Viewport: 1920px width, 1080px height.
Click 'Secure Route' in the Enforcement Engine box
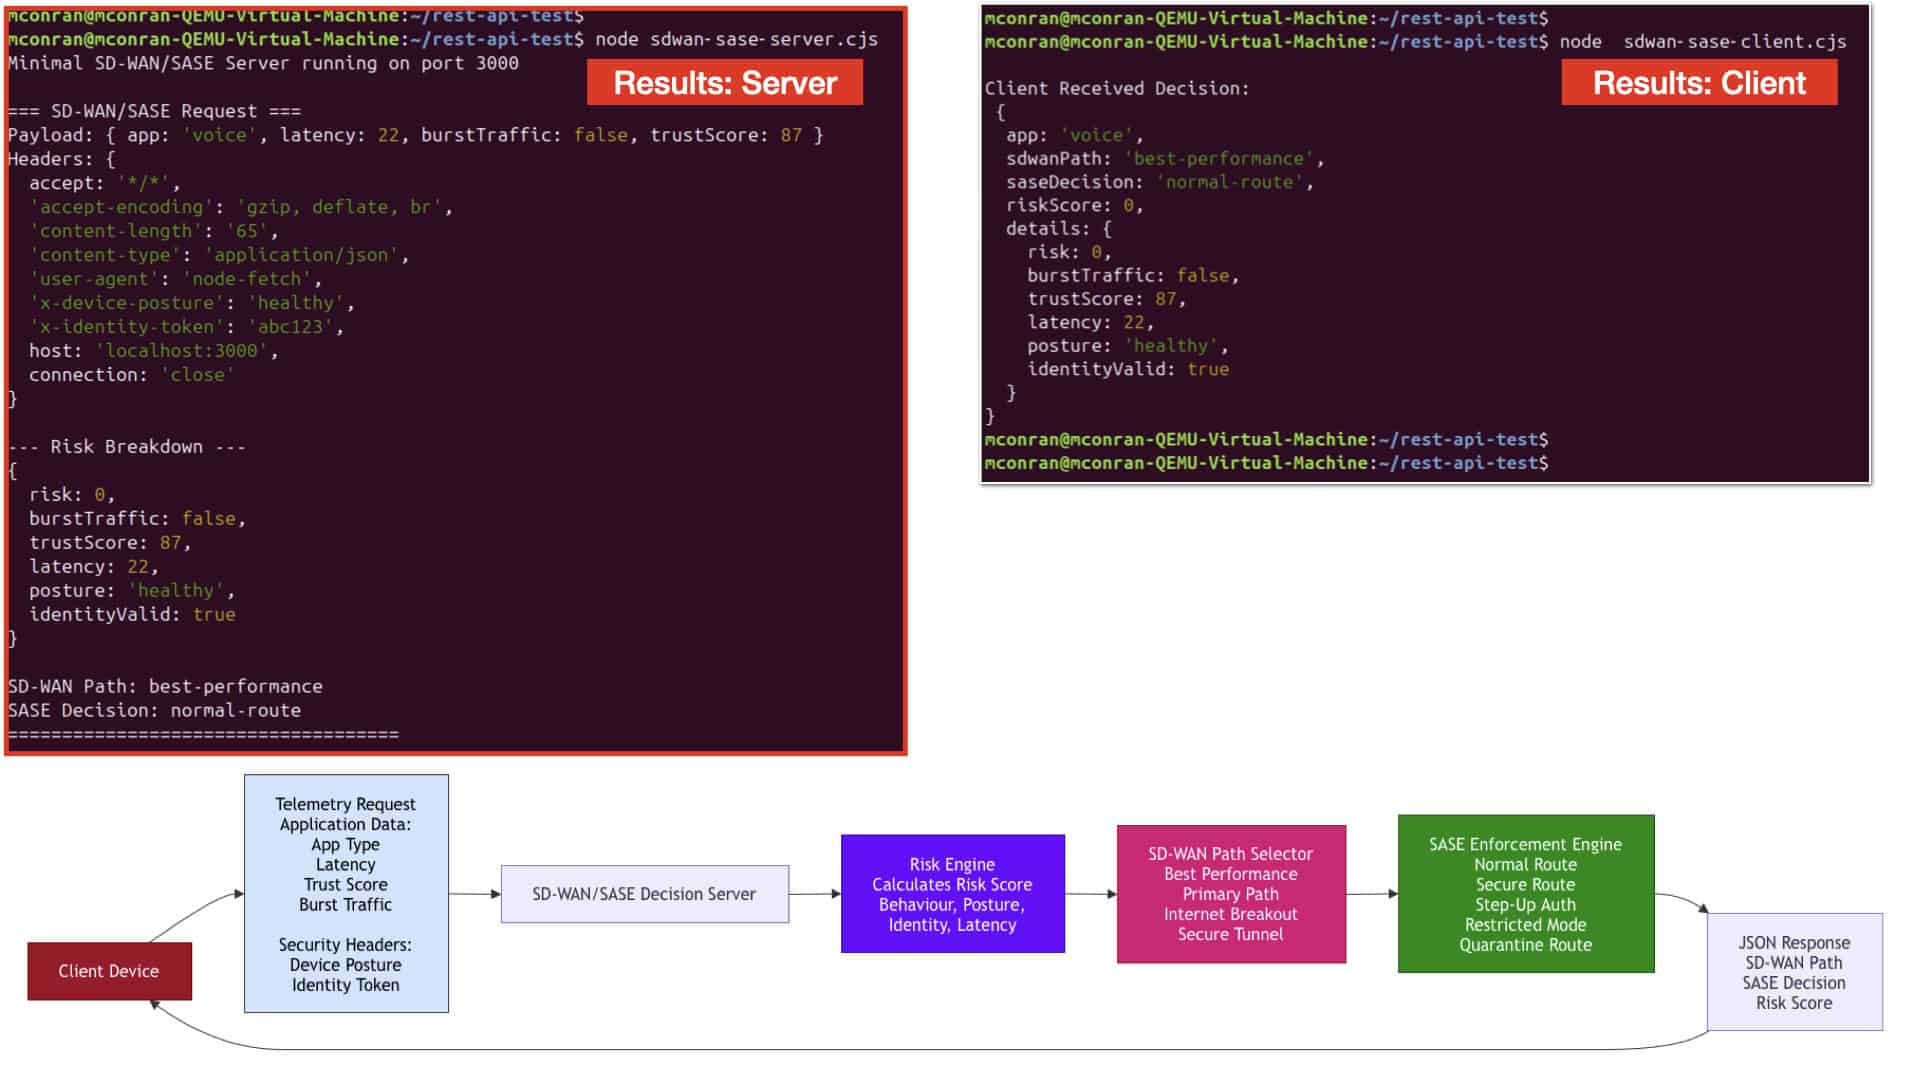click(x=1526, y=884)
